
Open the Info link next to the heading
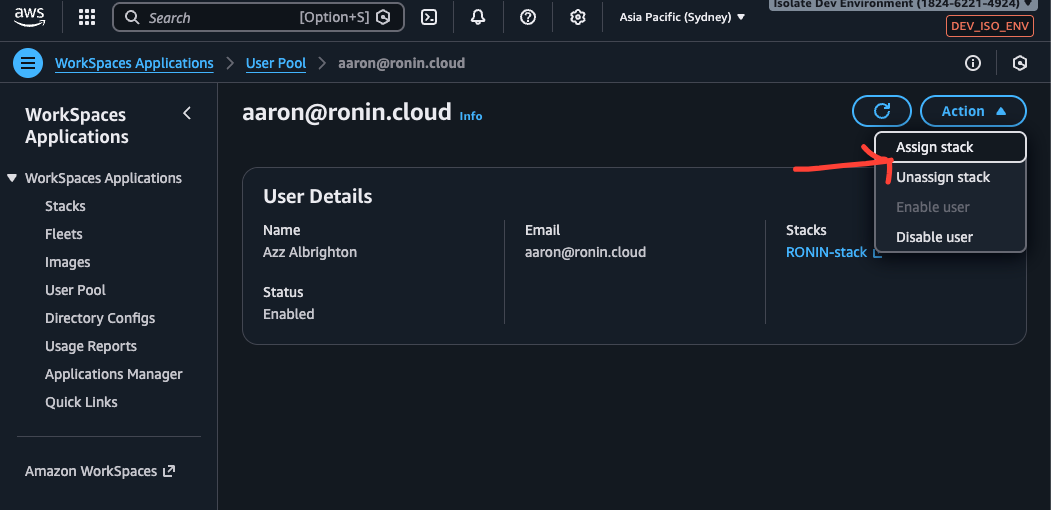tap(471, 116)
